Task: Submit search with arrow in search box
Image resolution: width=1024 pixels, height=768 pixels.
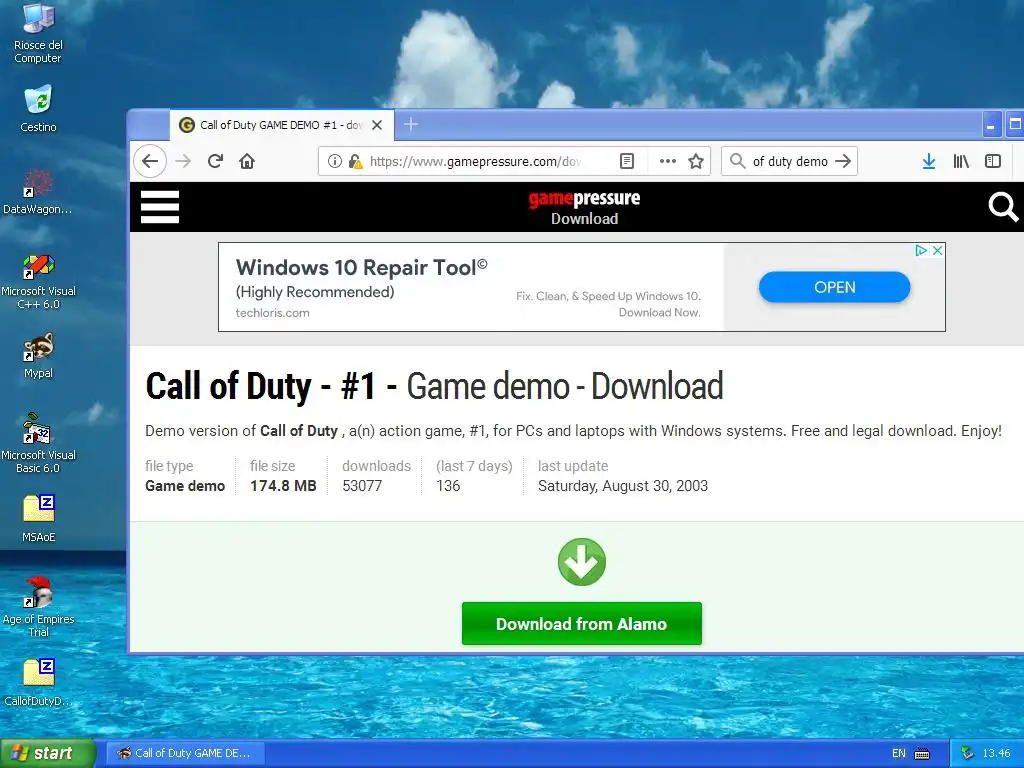Action: (x=843, y=161)
